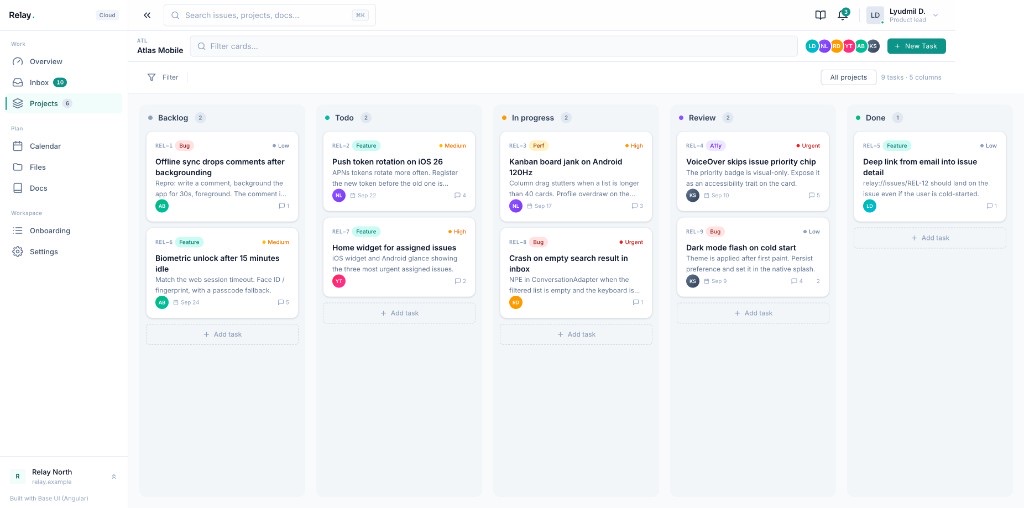Click the High priority on Home widget card
This screenshot has width=1024, height=508.
457,231
